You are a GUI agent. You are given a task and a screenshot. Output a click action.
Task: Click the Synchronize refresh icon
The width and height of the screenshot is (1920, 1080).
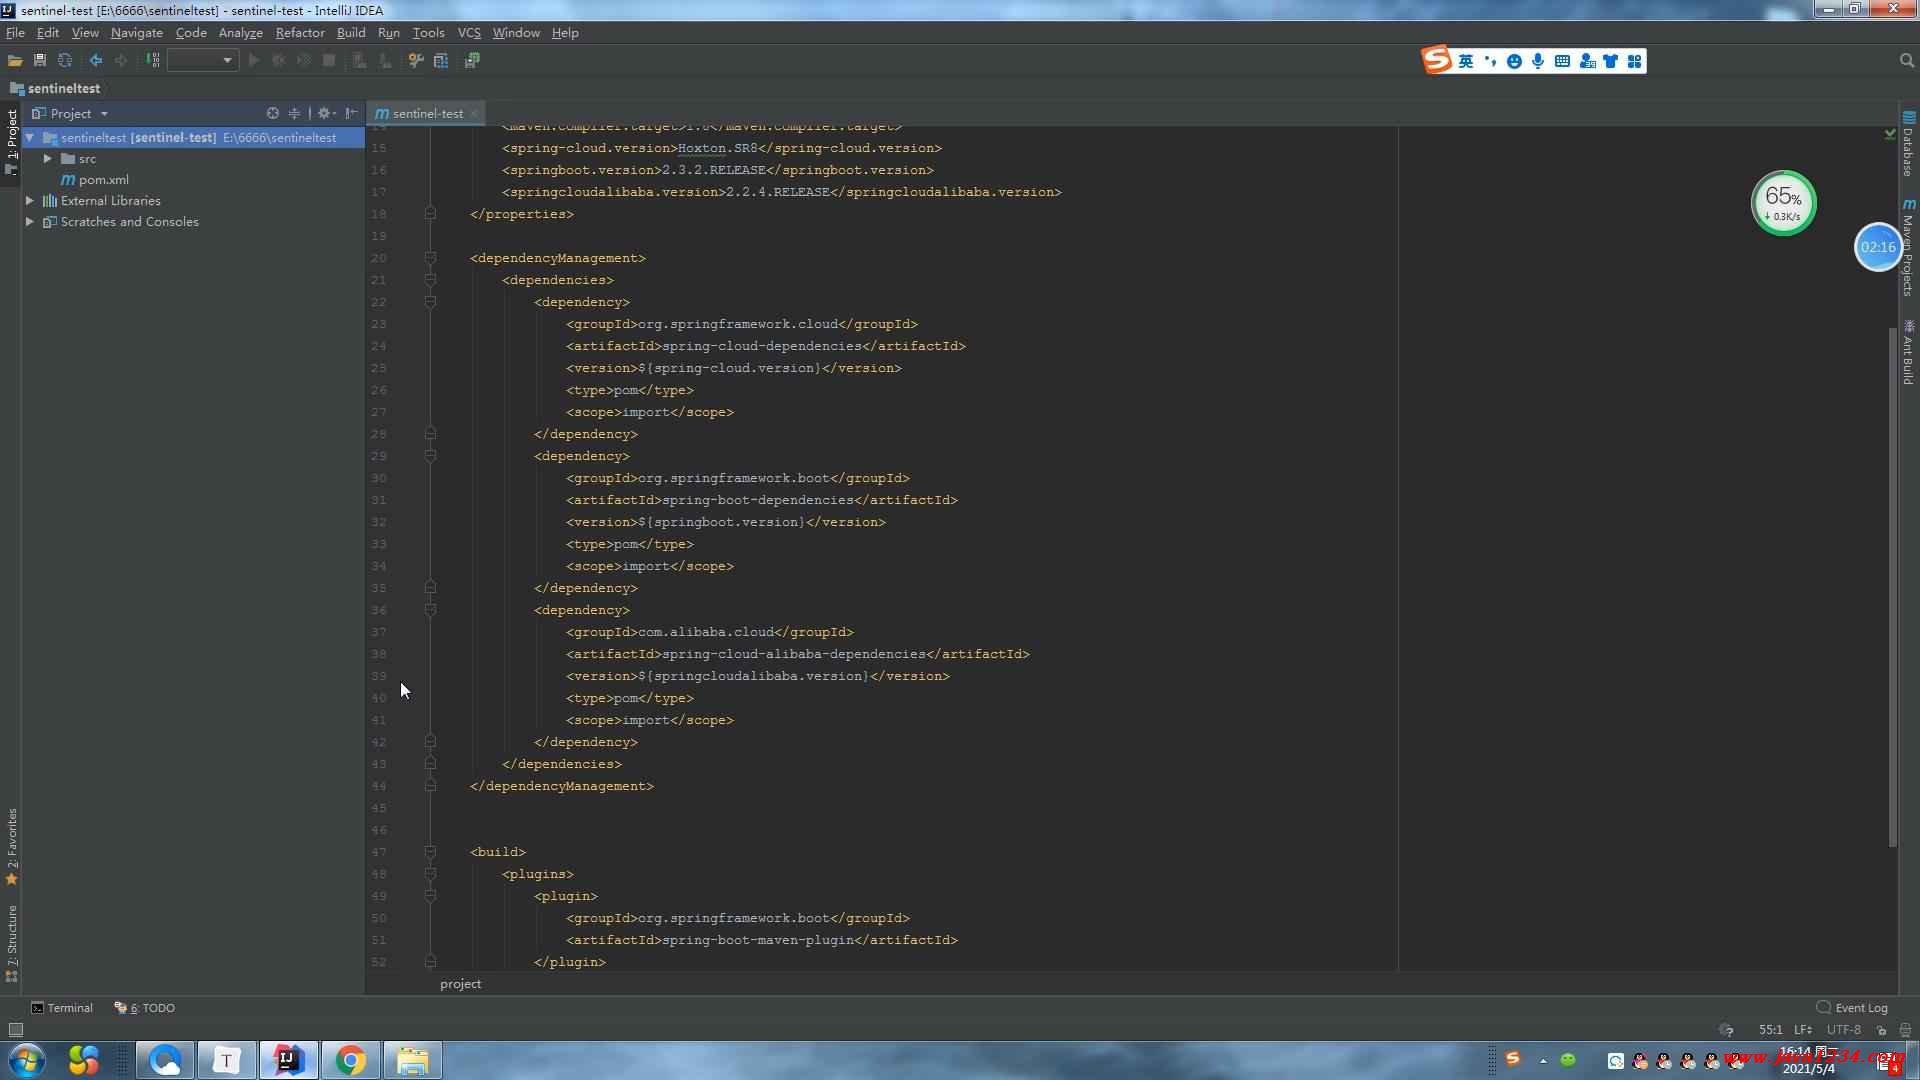(65, 61)
